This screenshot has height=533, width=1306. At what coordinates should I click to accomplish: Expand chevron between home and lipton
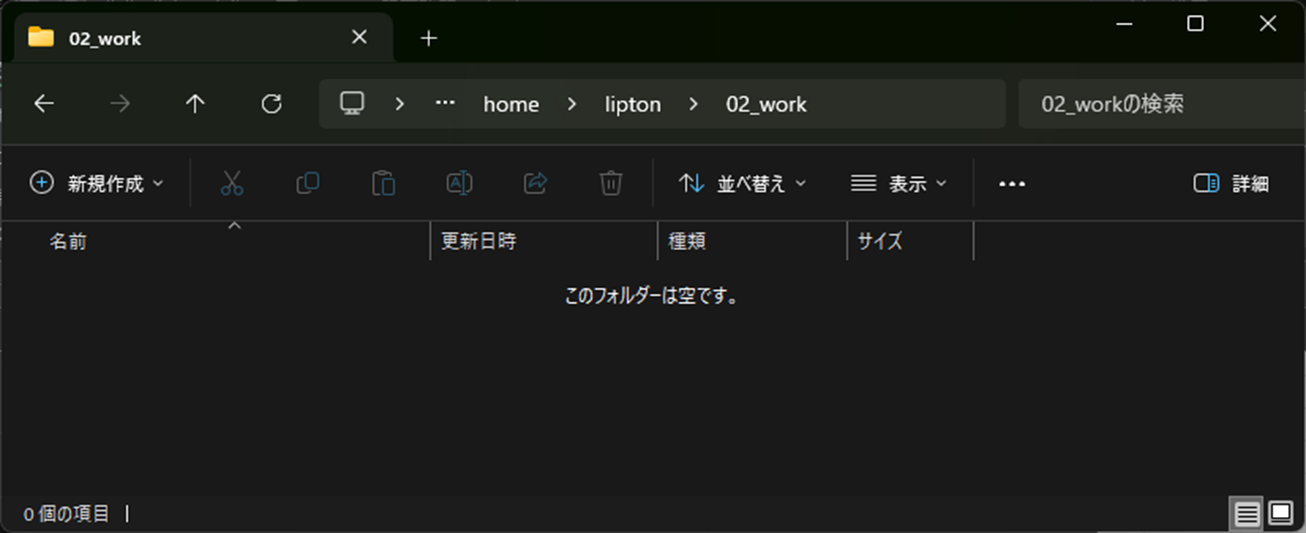[573, 104]
